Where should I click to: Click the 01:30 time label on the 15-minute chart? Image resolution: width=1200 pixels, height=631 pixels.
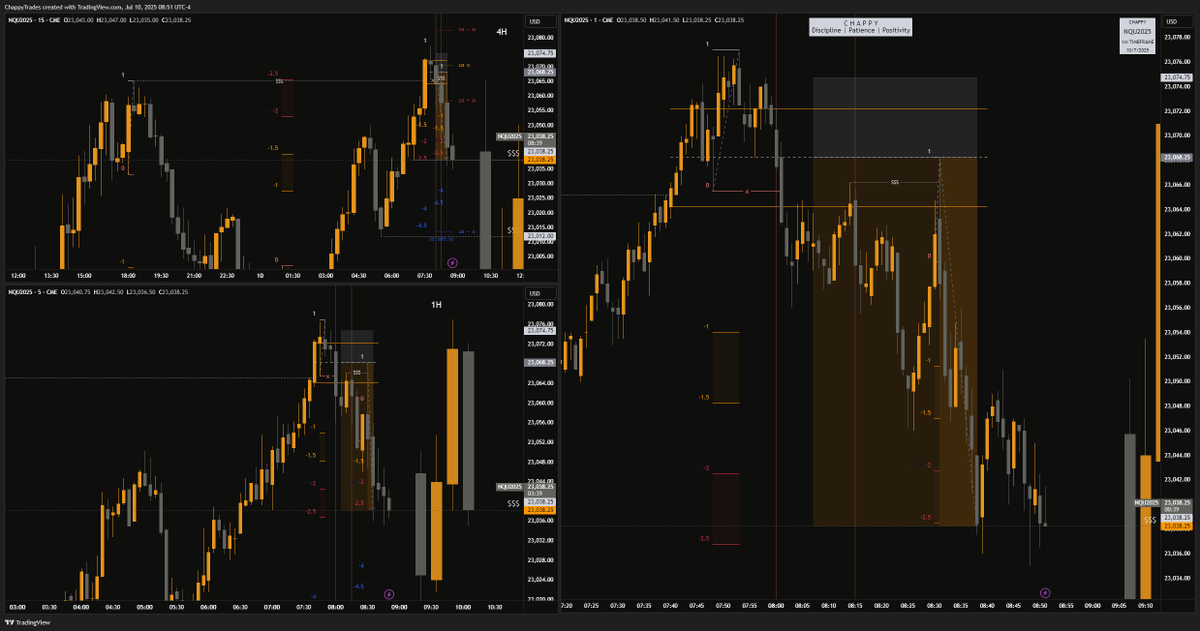(293, 274)
